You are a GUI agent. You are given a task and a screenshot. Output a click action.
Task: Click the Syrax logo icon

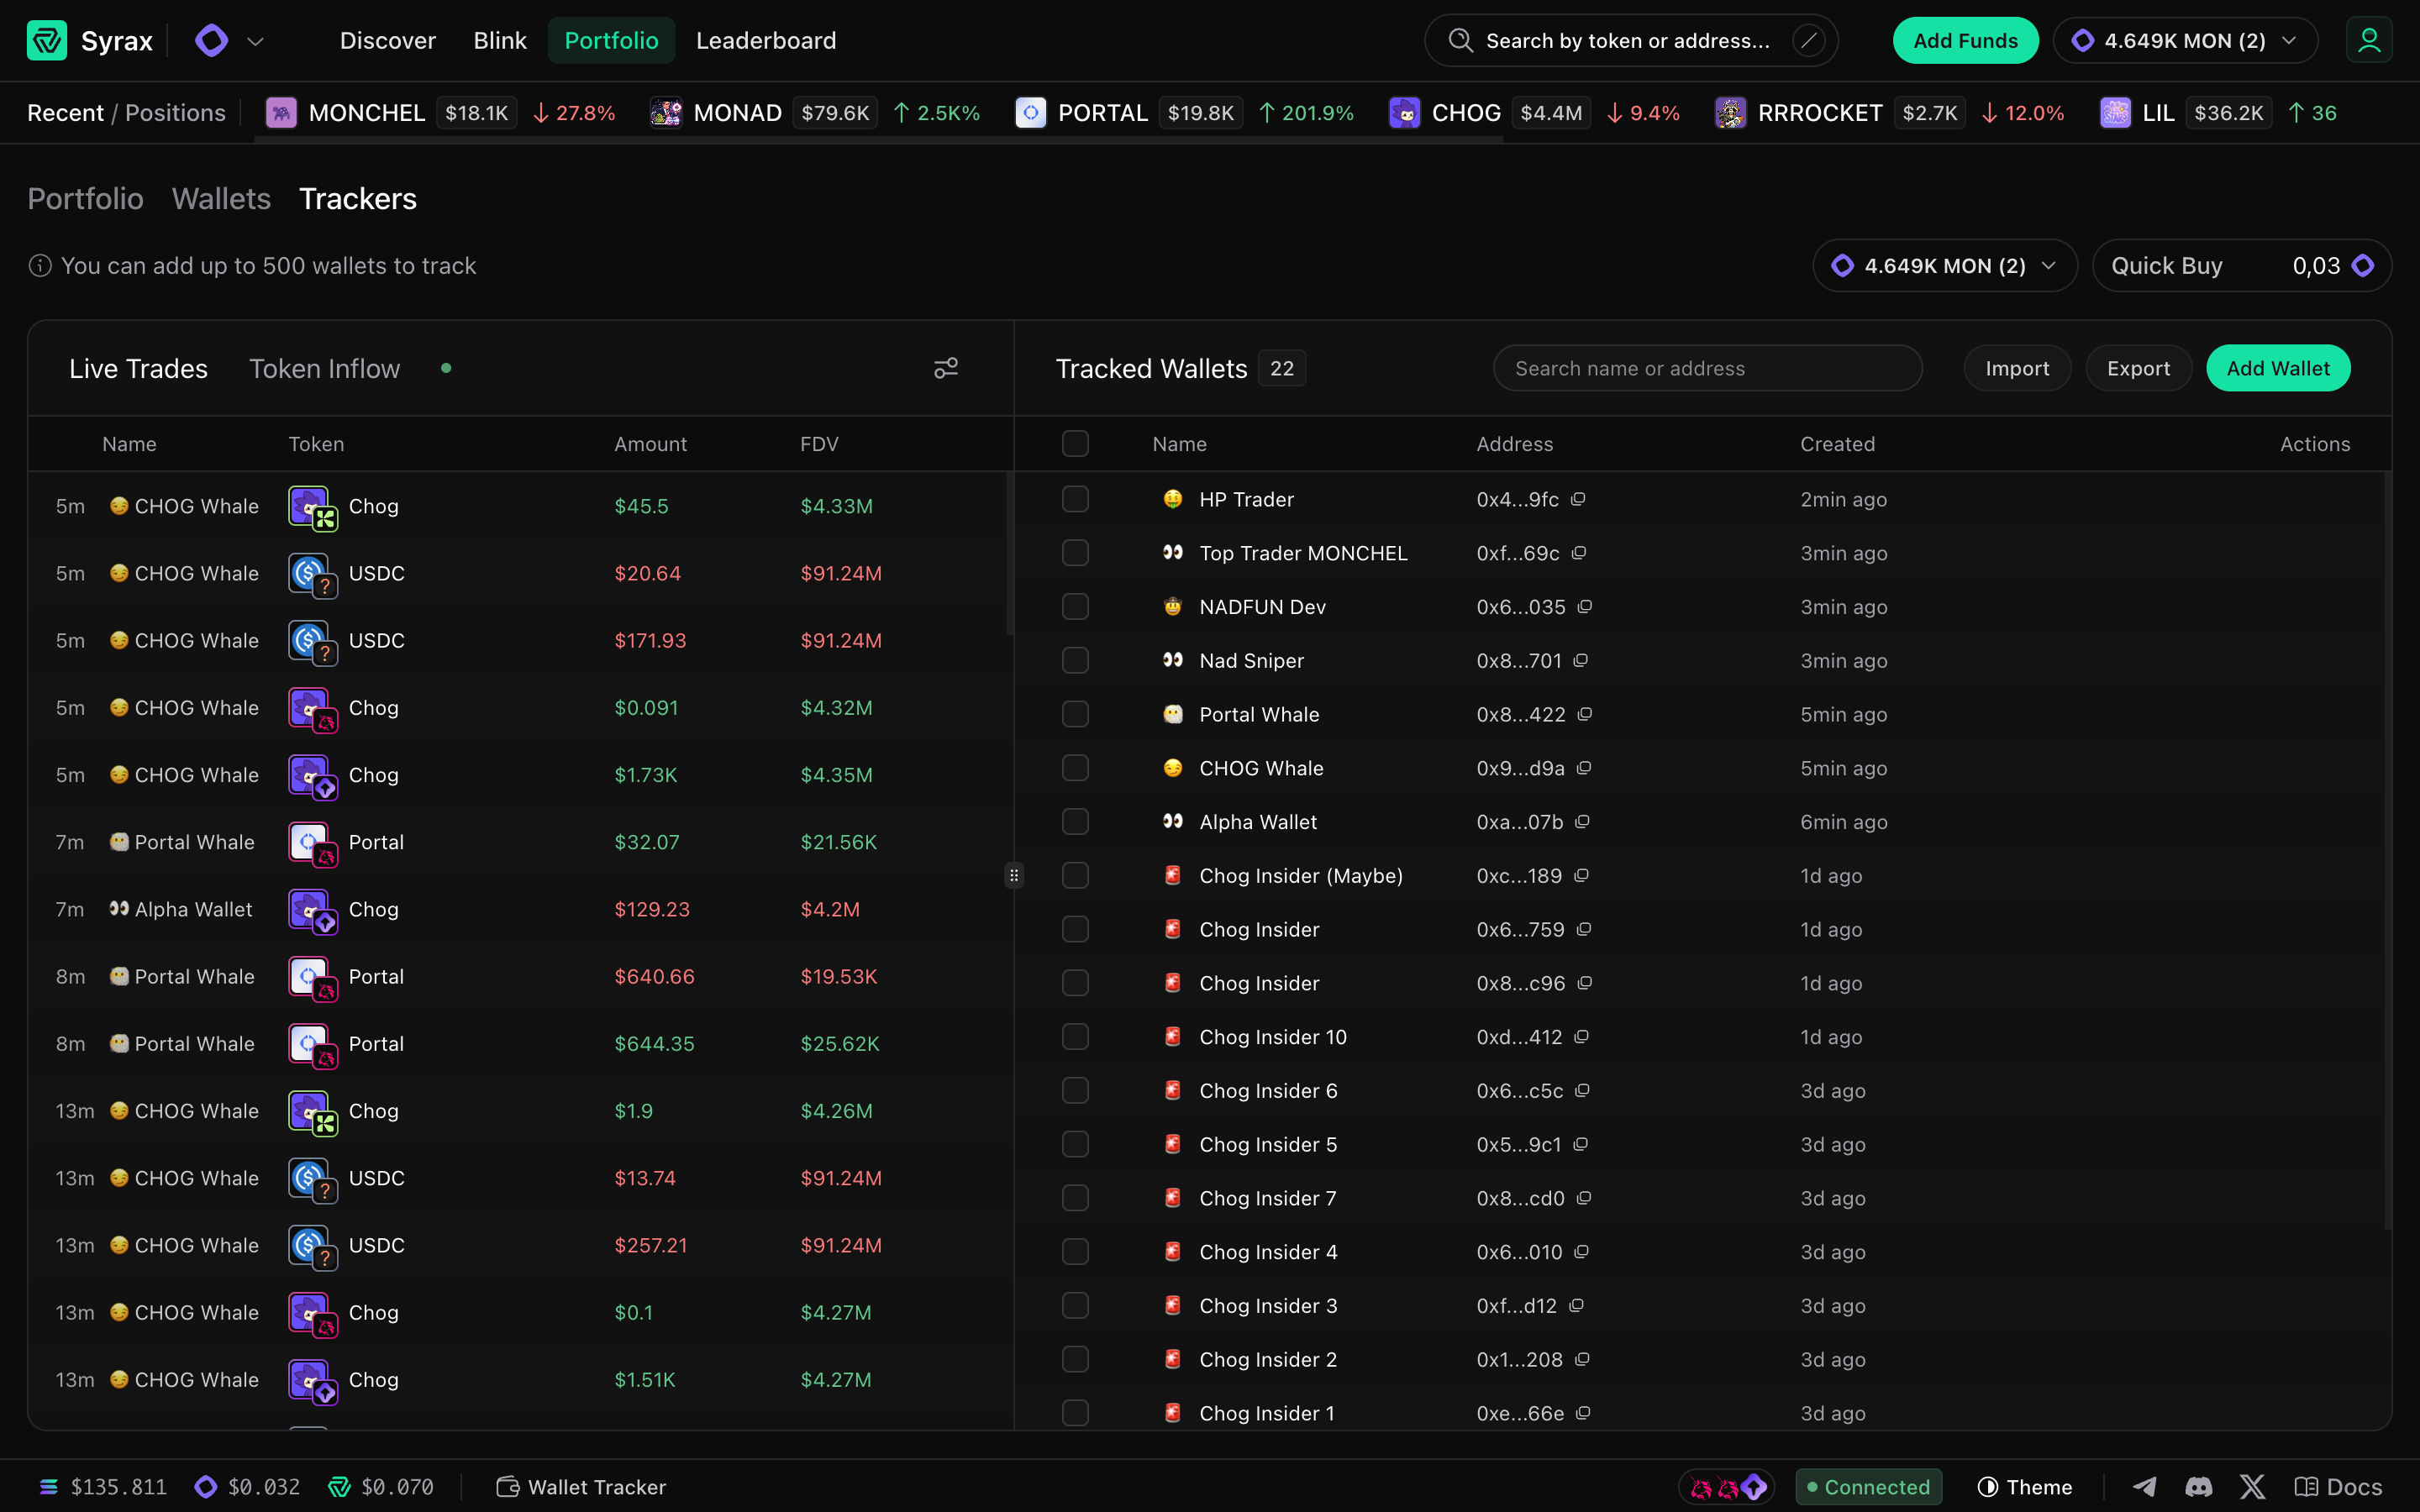46,41
